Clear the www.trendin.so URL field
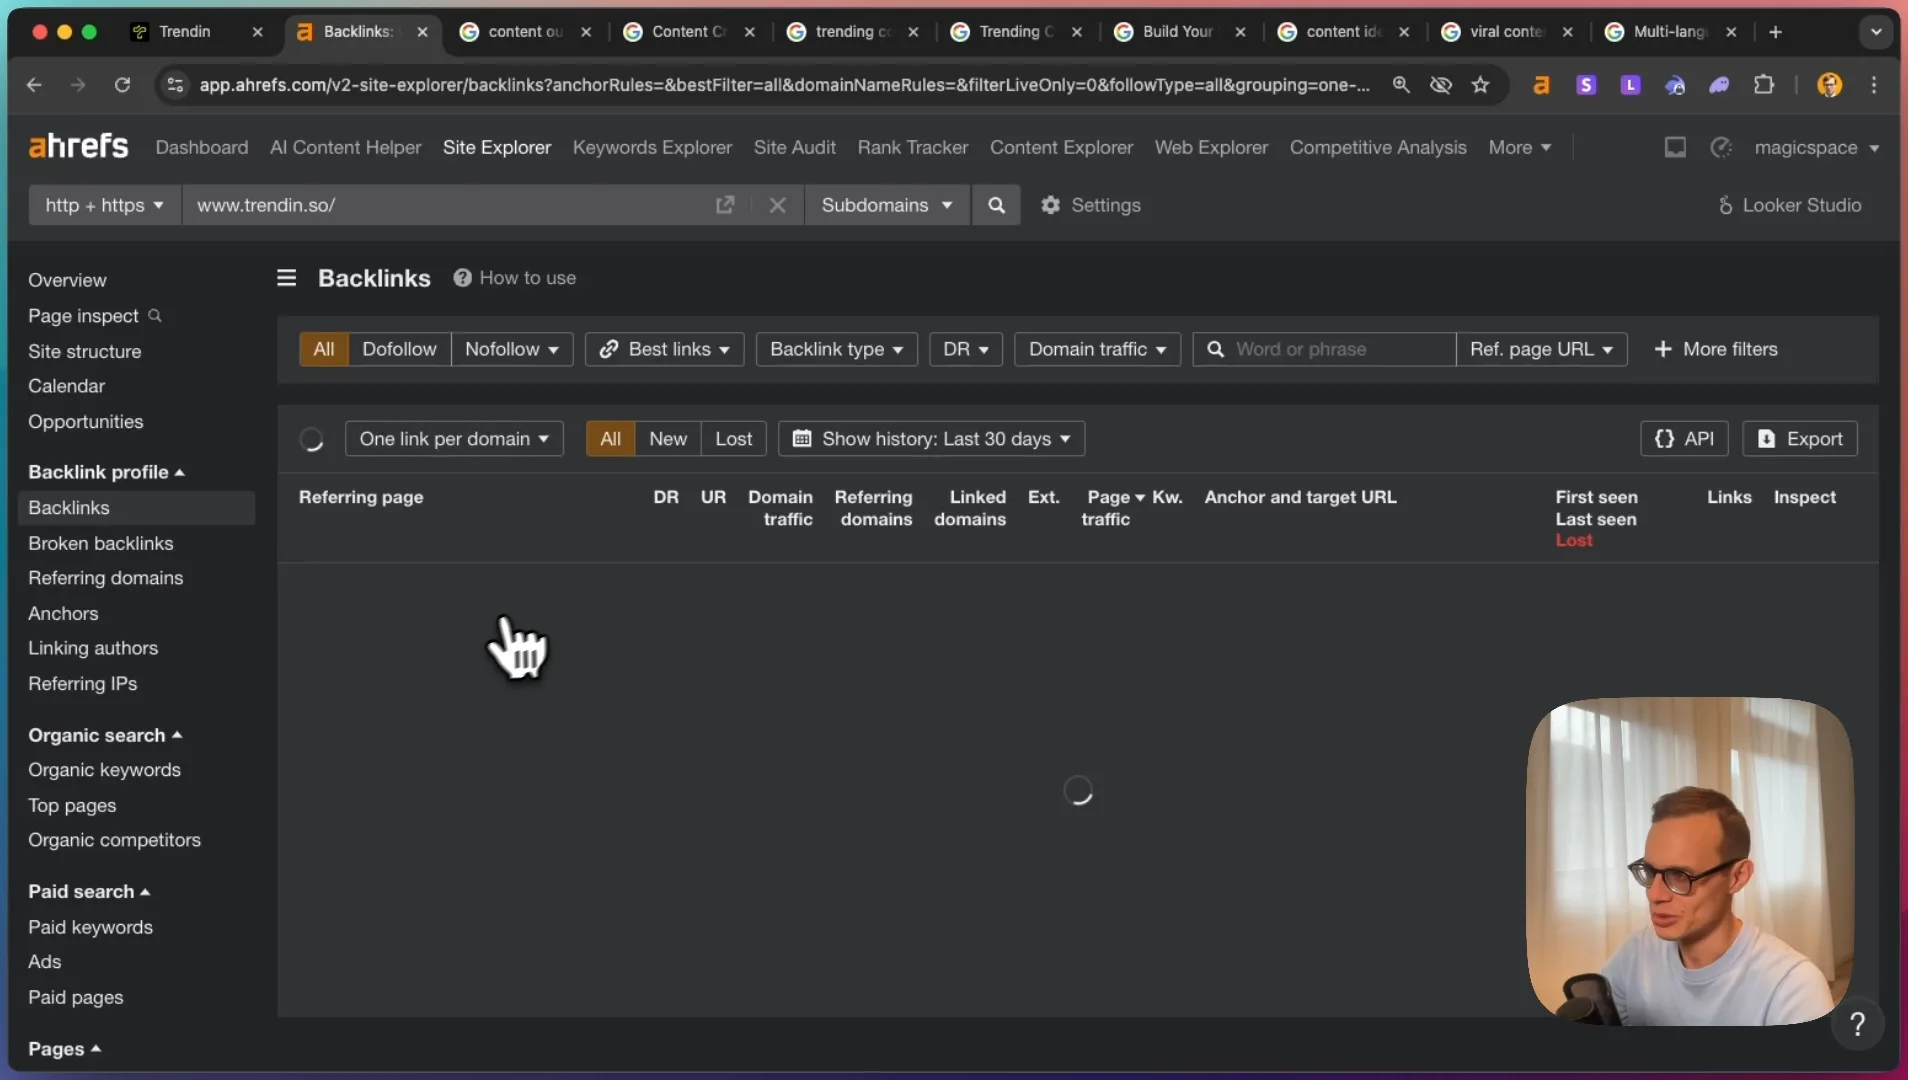 777,205
